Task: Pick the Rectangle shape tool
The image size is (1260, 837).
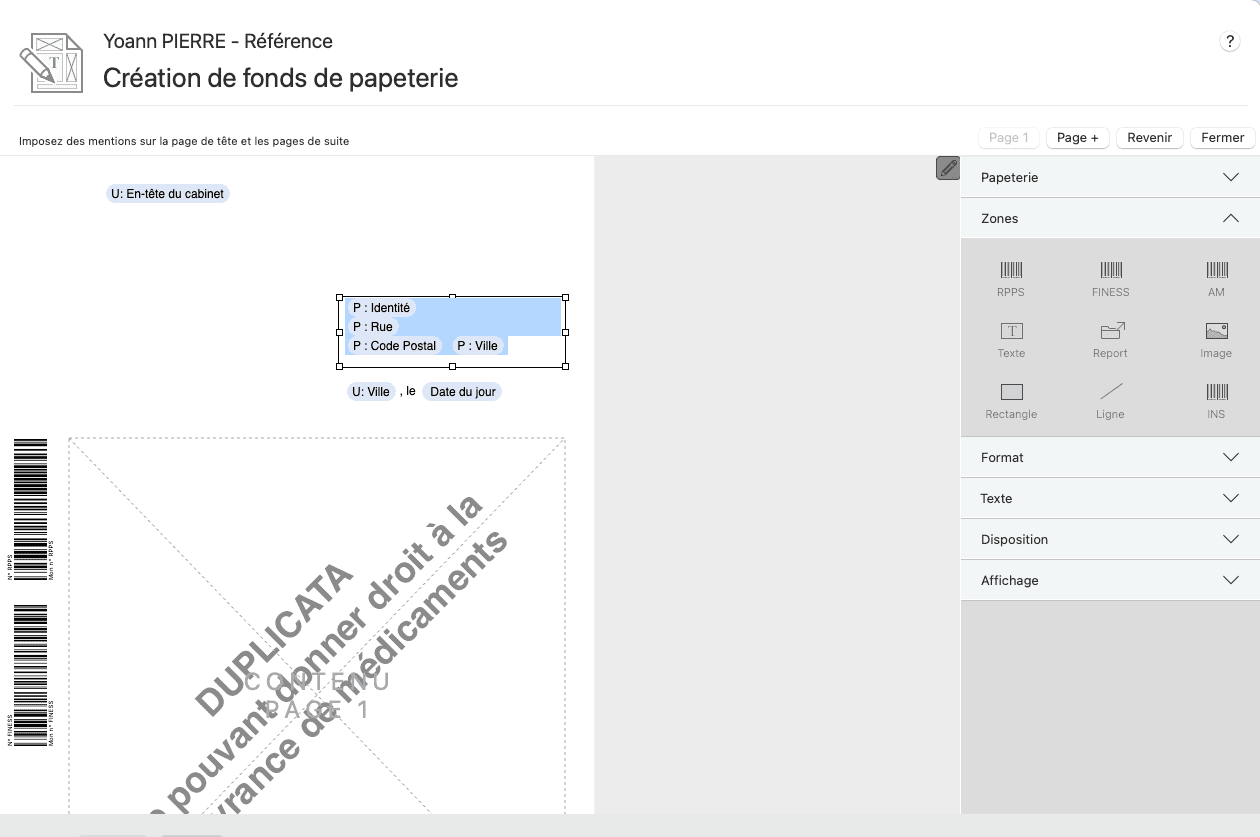Action: [x=1011, y=400]
